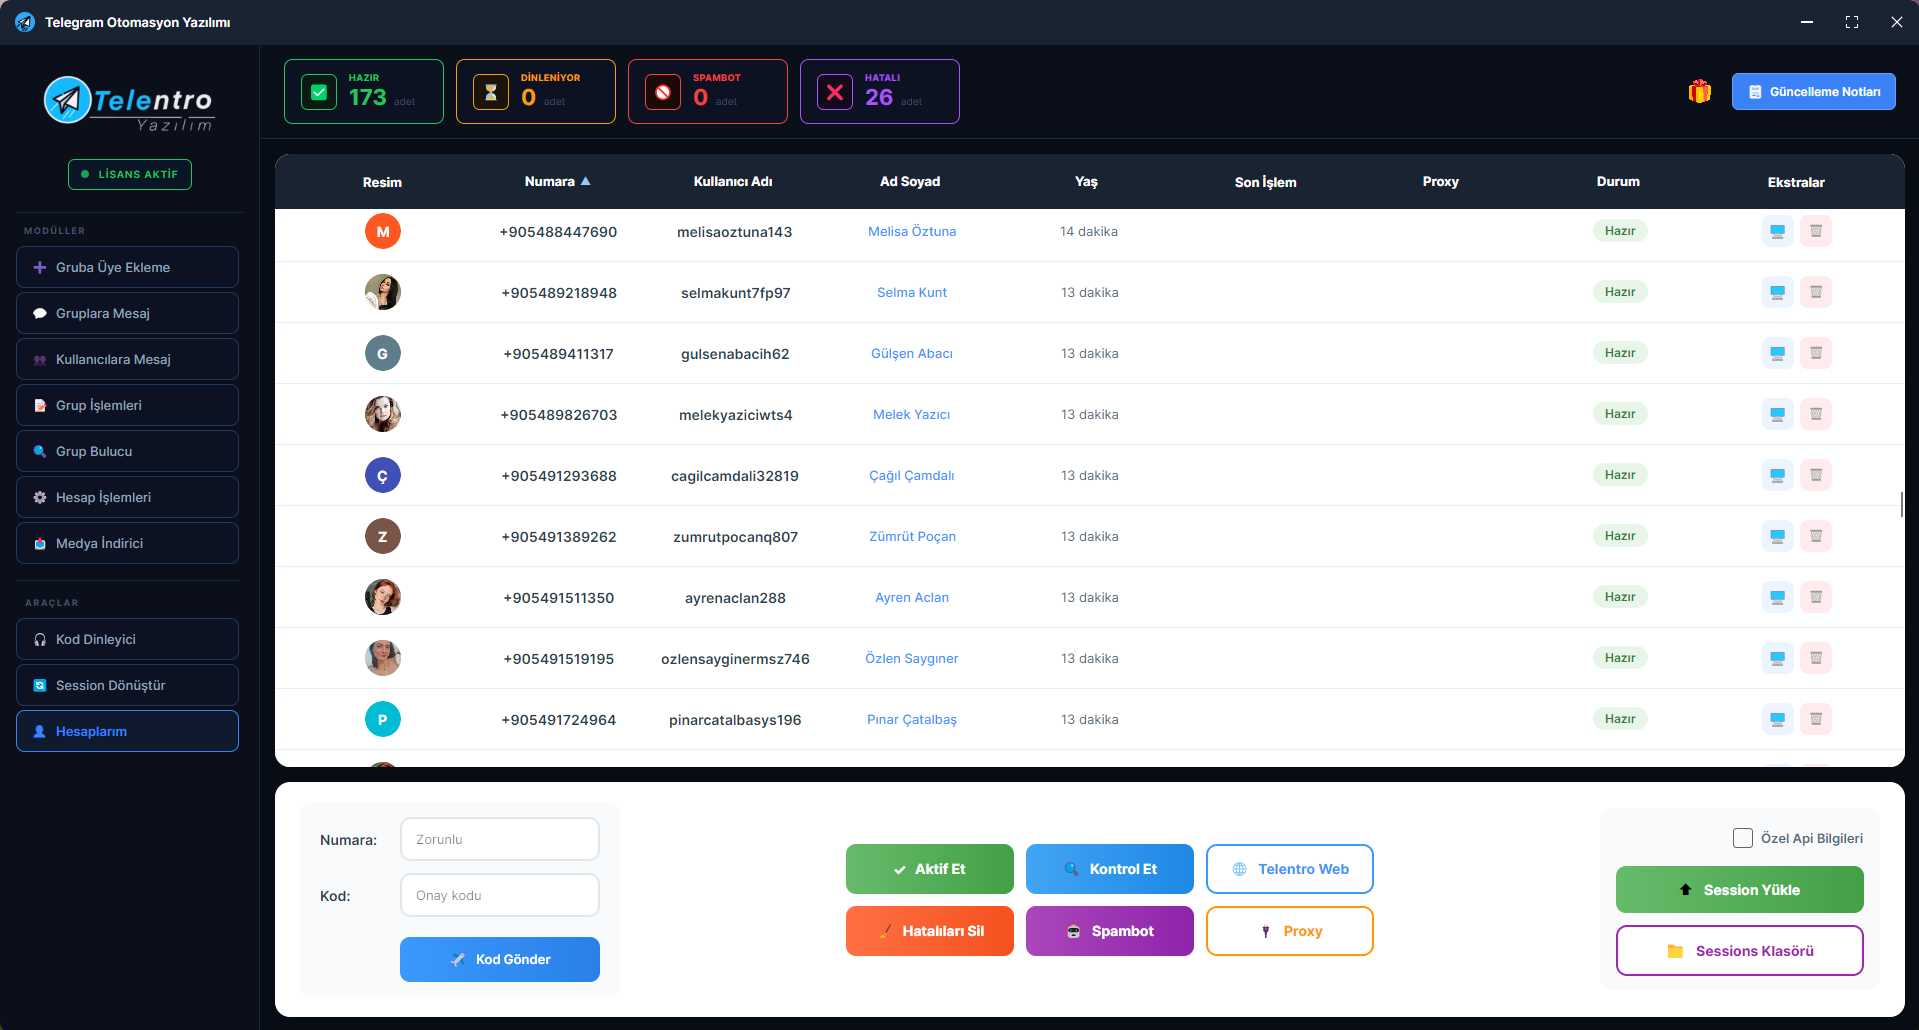Open monitor icon for Melisa Öztuna row
The height and width of the screenshot is (1030, 1919).
[1777, 232]
